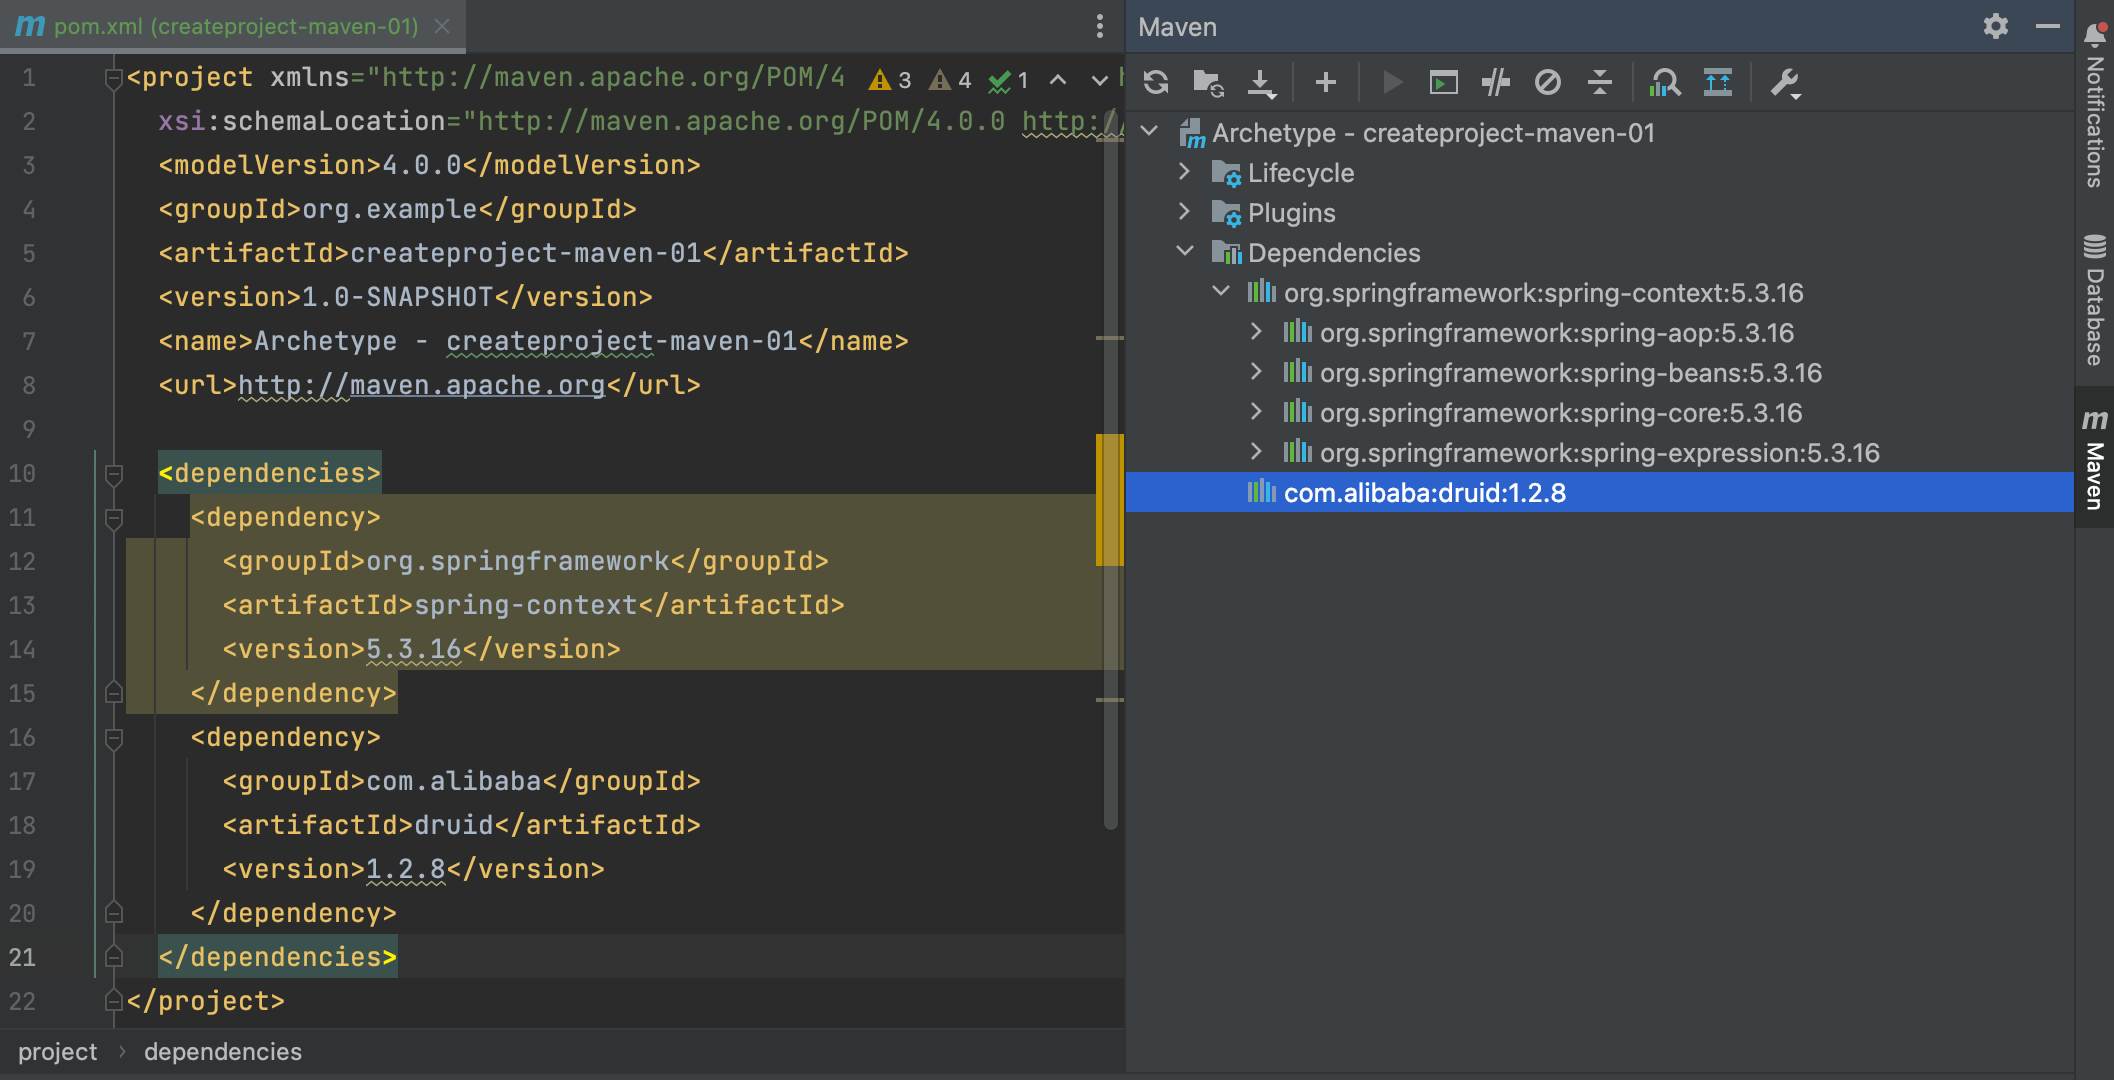Toggle fold marker on dependencies line 10
Viewport: 2114px width, 1080px height.
114,473
